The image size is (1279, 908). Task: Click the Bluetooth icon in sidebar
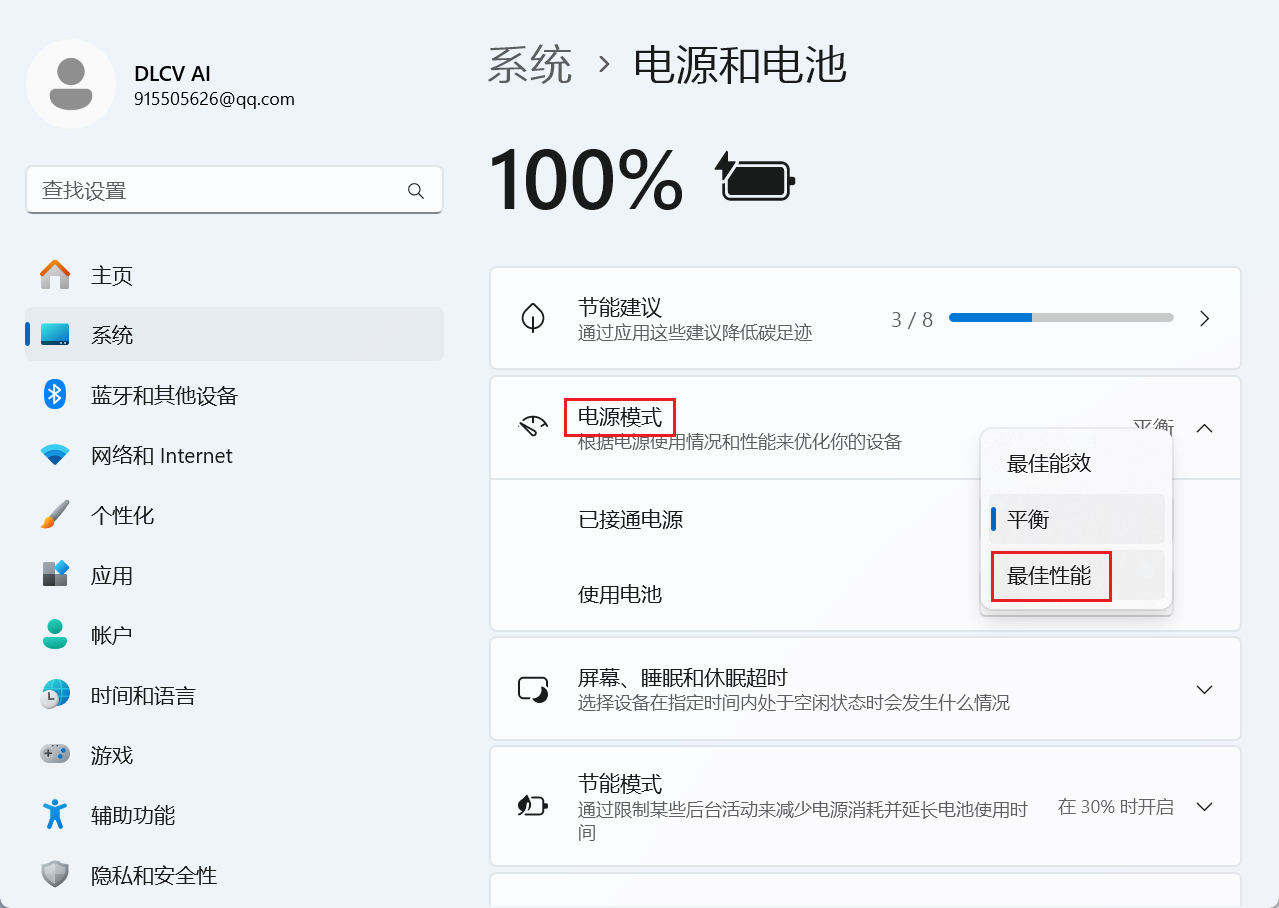55,395
